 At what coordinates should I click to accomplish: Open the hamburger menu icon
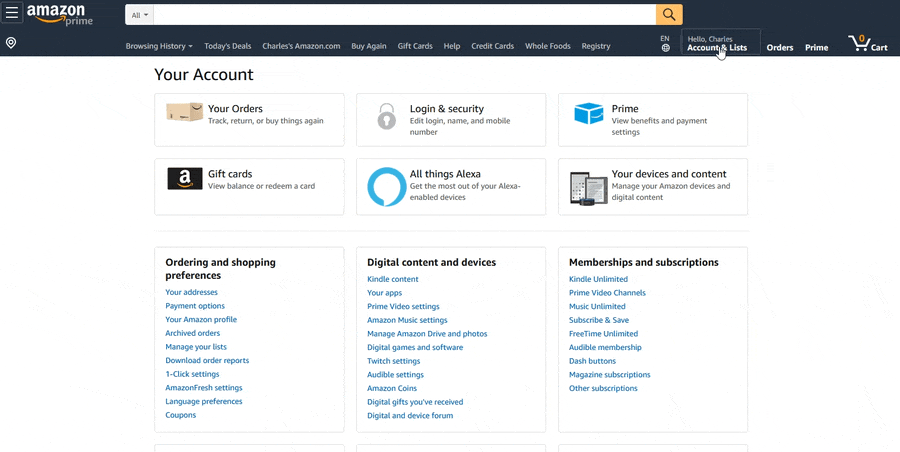[12, 14]
